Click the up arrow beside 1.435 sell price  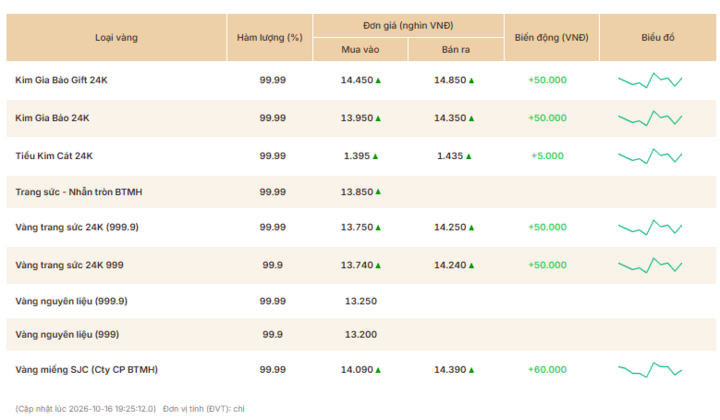[469, 157]
